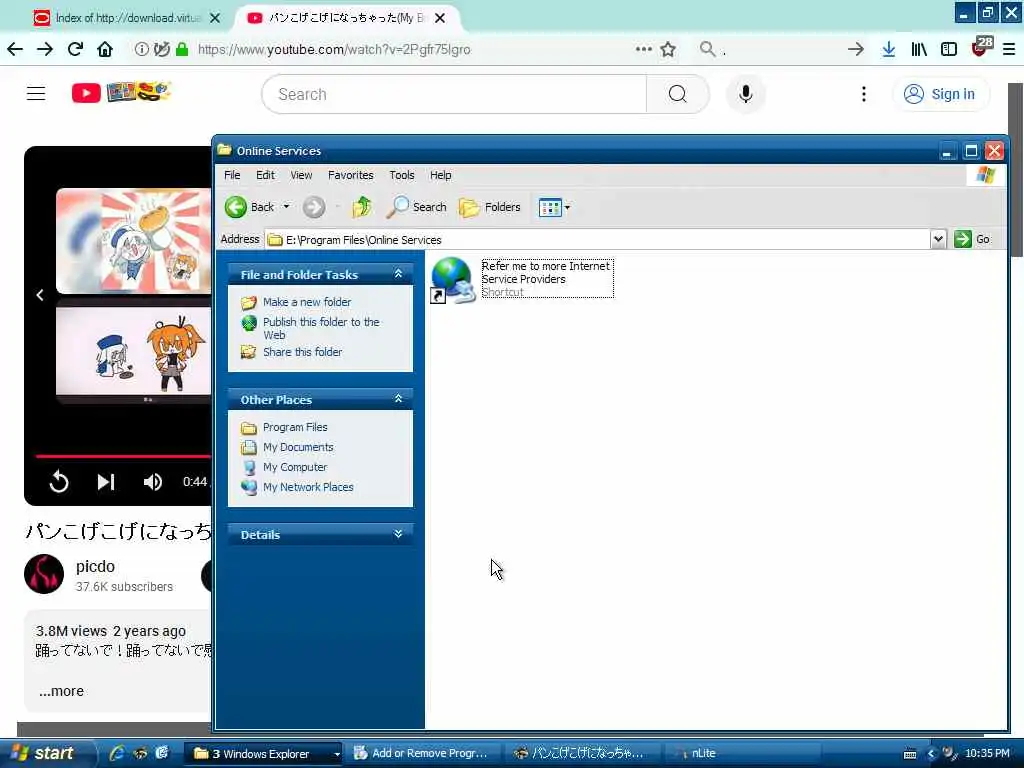Open the browser hamburger menu
This screenshot has height=768, width=1024.
(x=1008, y=49)
